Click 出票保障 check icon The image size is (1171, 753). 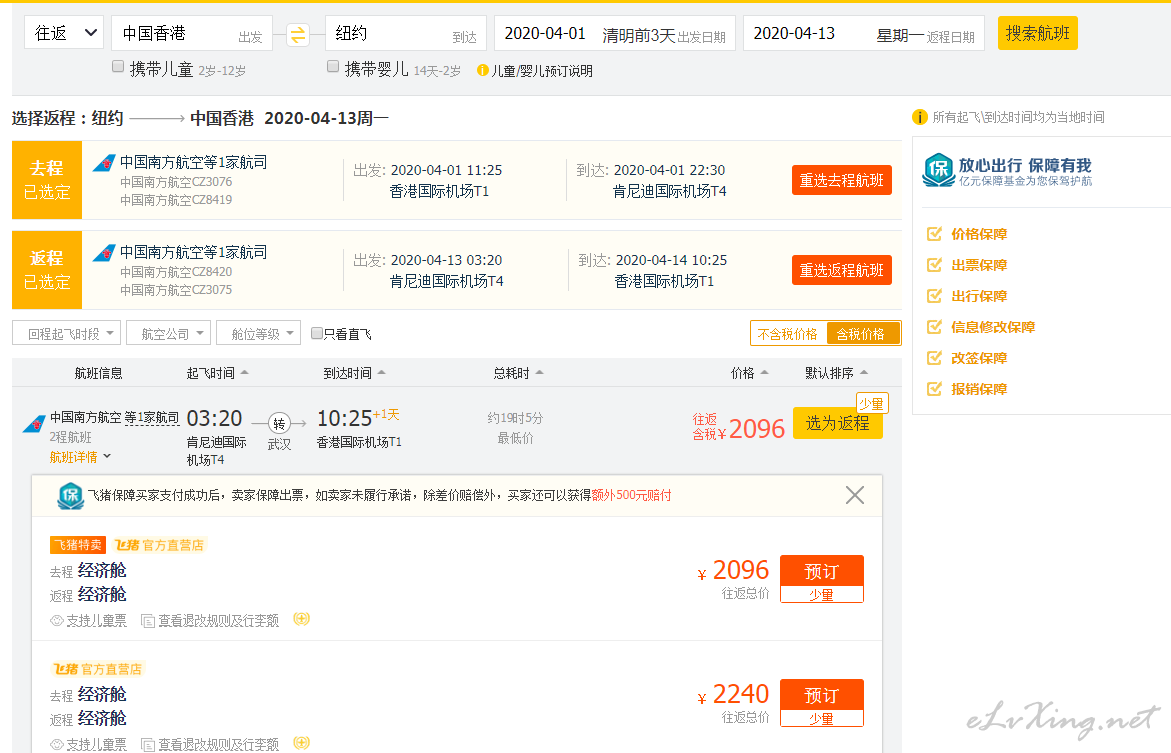(x=934, y=265)
